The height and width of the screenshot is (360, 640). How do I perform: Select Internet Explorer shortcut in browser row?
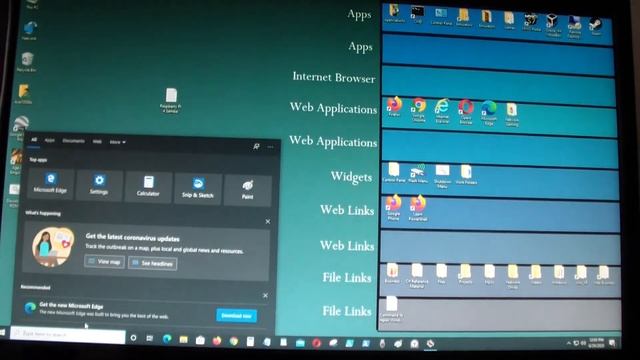point(442,111)
